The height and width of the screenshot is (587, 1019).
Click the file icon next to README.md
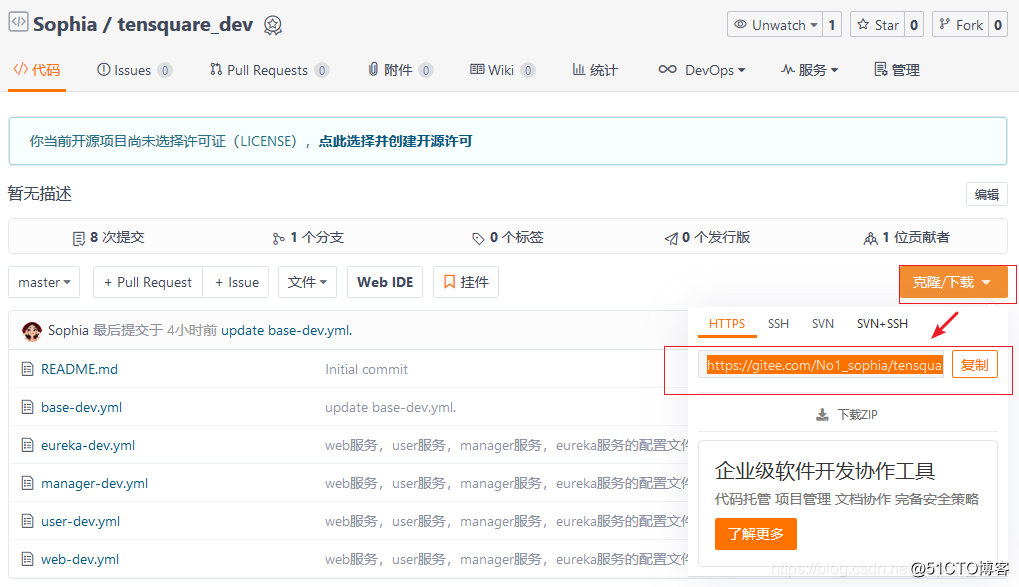tap(27, 369)
